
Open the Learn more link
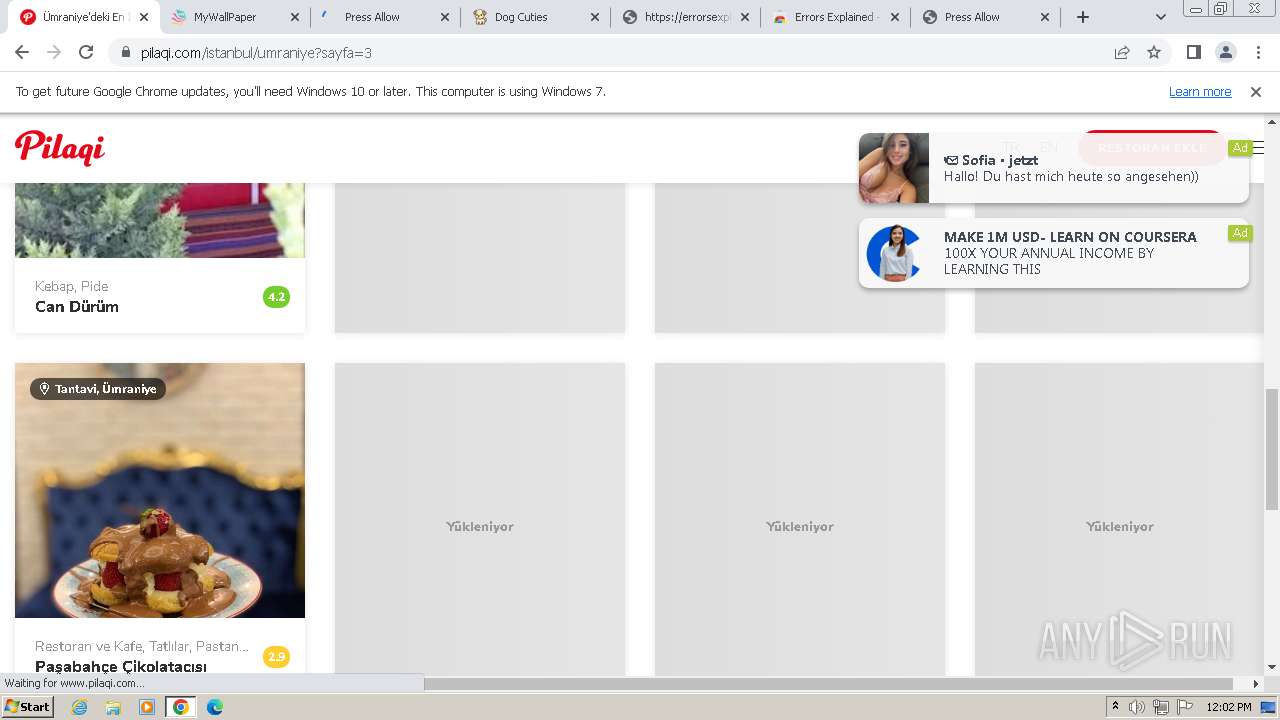1200,92
